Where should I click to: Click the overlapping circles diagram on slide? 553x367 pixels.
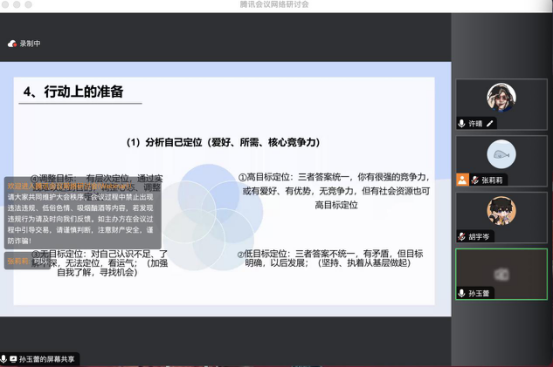tap(211, 217)
